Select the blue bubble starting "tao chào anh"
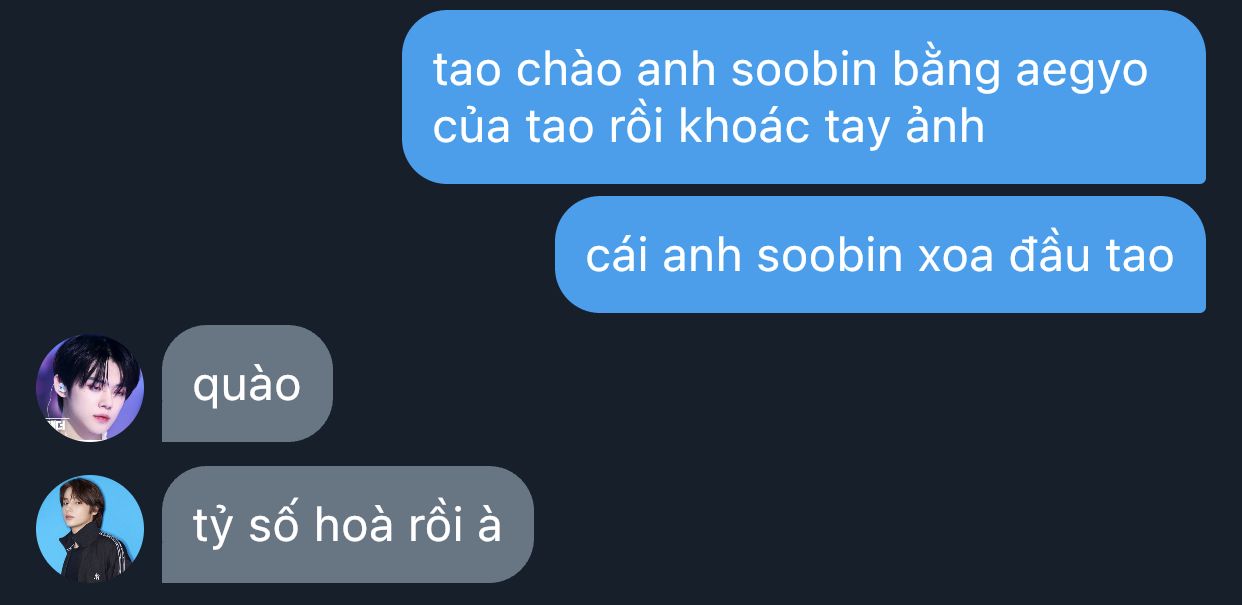The image size is (1242, 605). coord(804,97)
